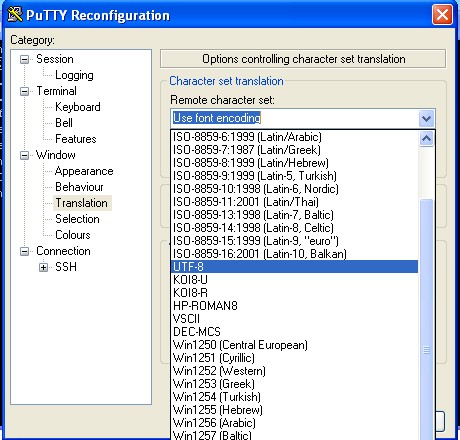
Task: Select Connection category
Action: click(x=63, y=251)
